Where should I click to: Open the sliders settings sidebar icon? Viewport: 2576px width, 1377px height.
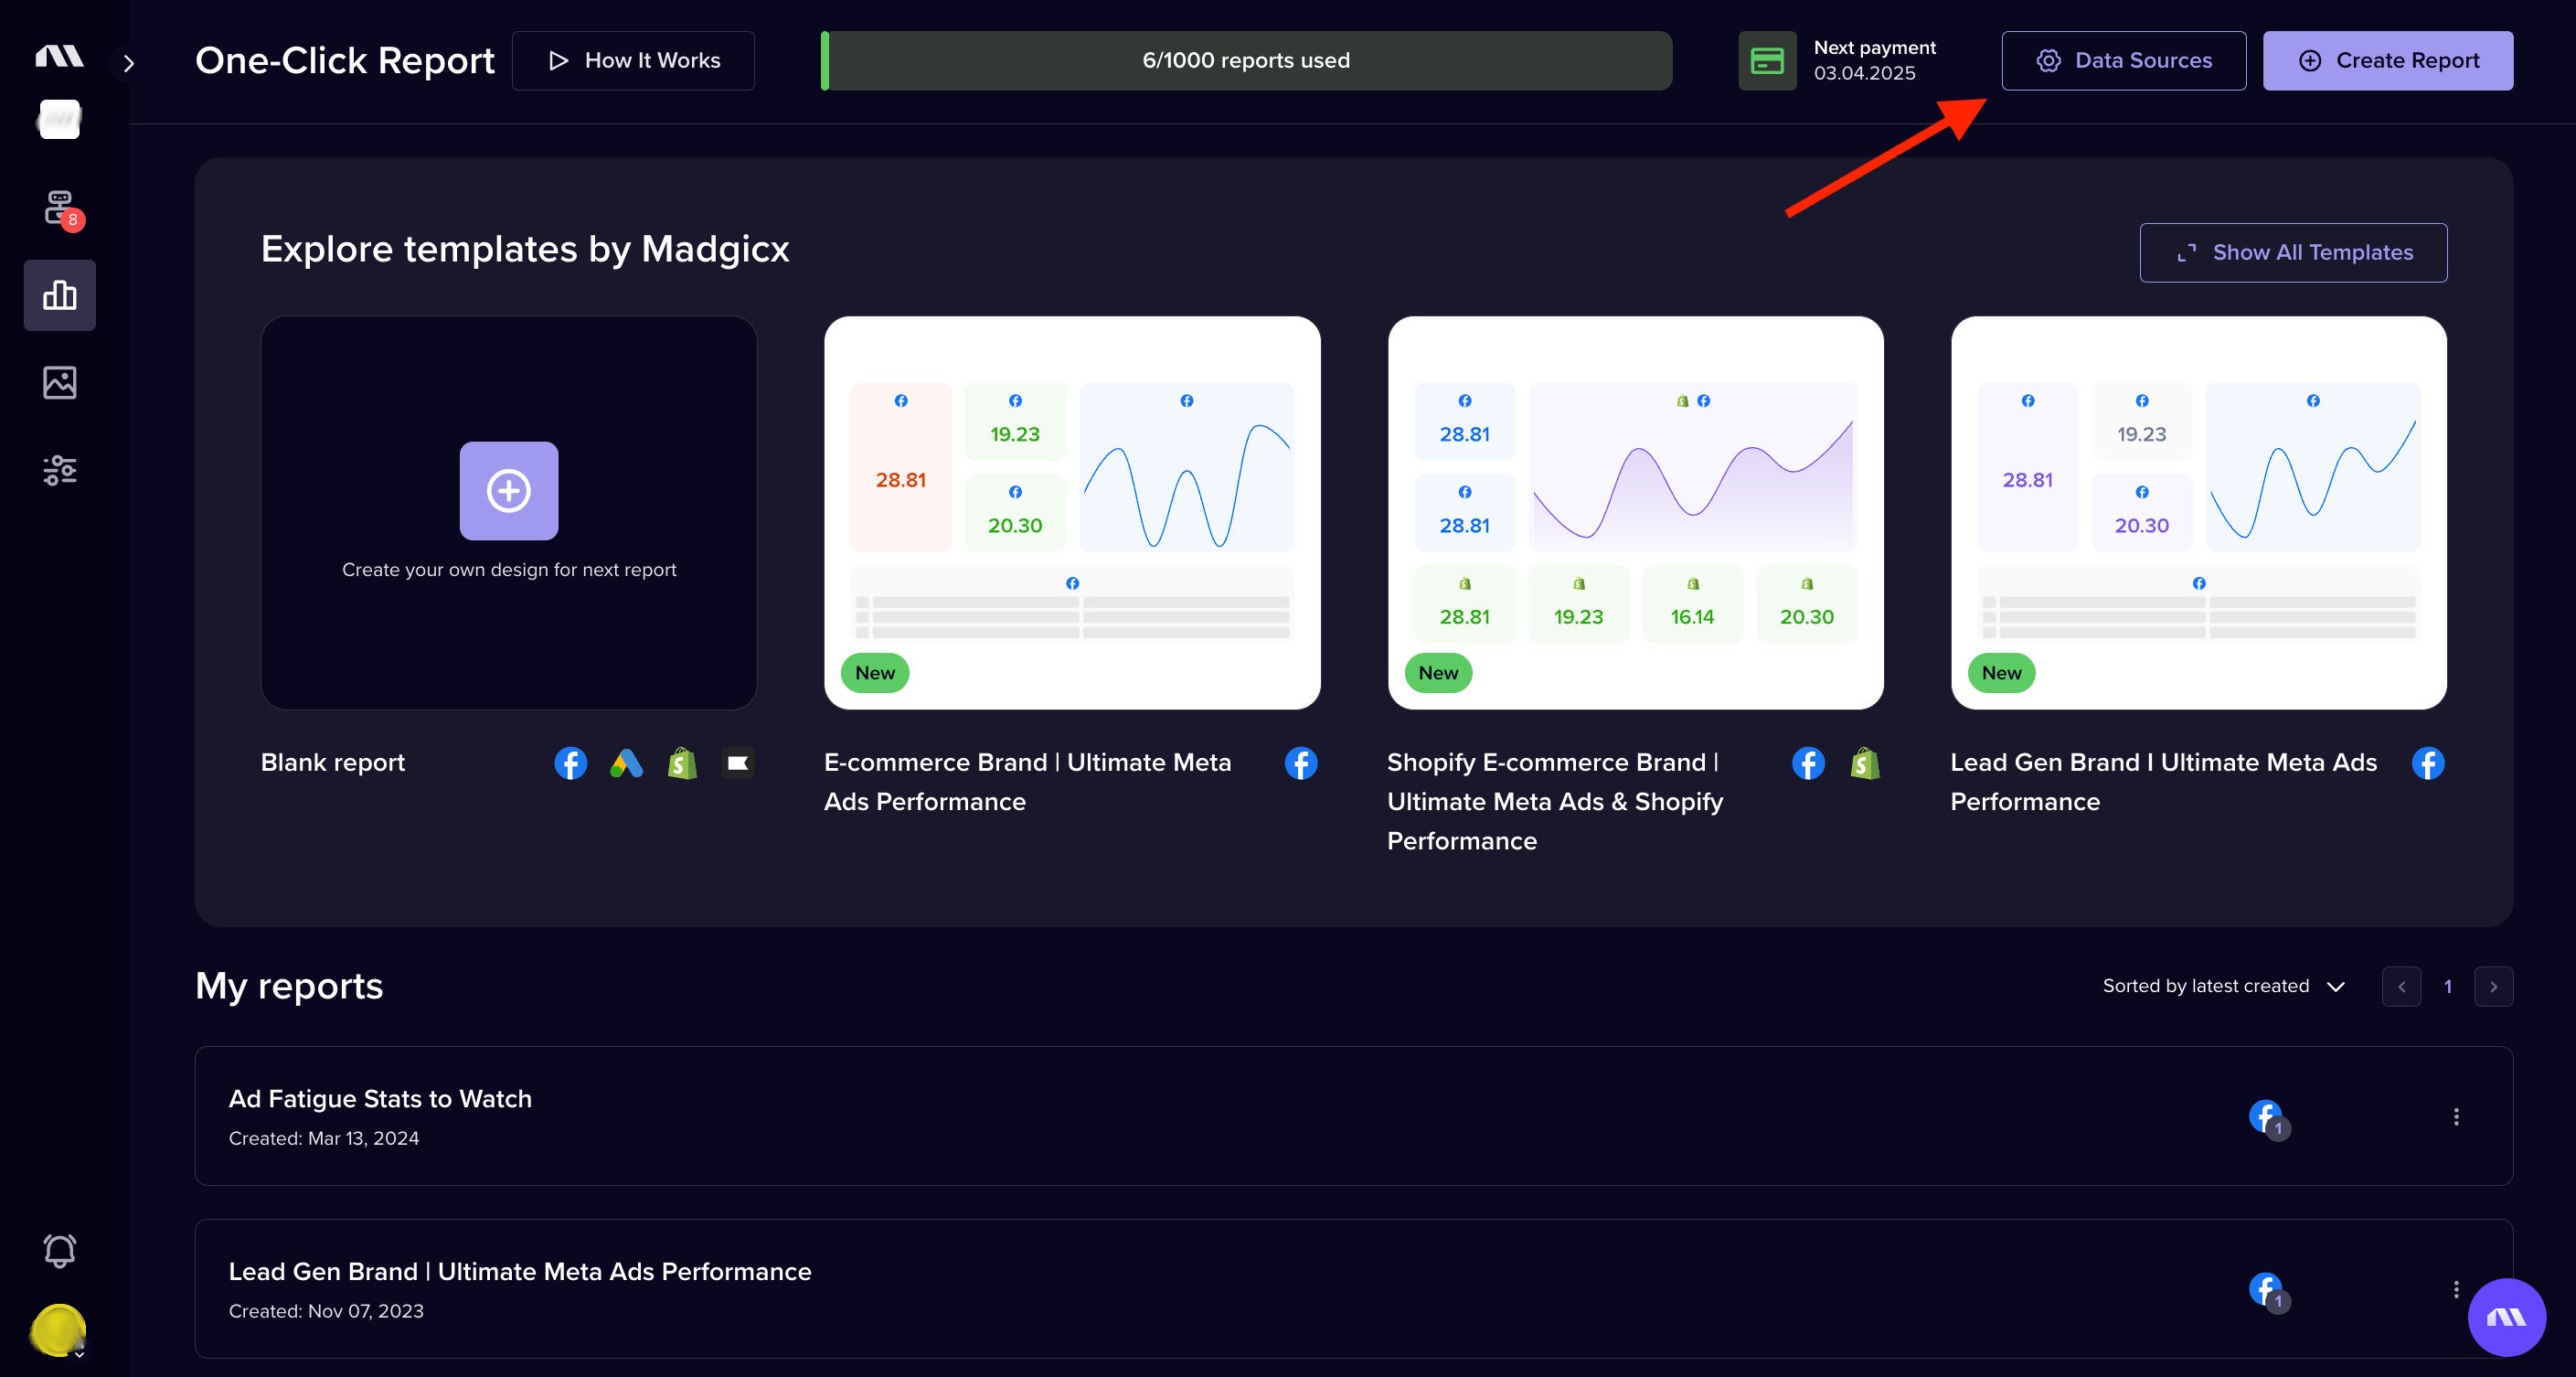pyautogui.click(x=60, y=470)
